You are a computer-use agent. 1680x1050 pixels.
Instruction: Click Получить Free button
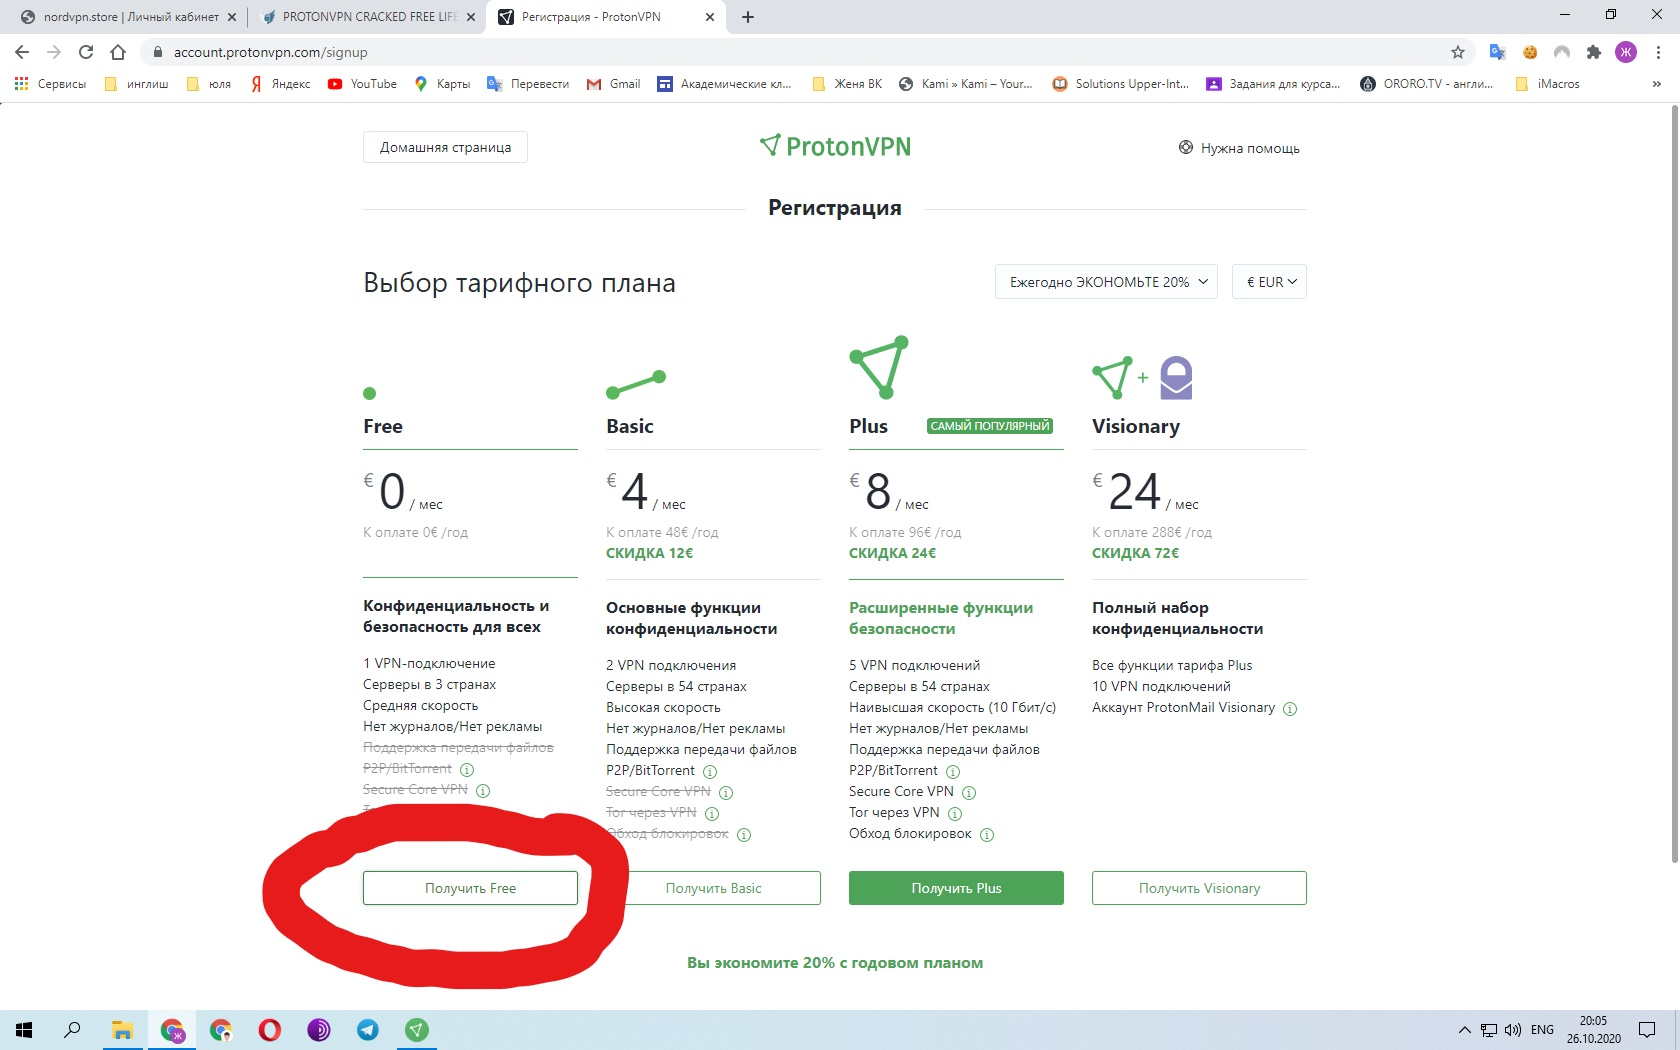470,888
